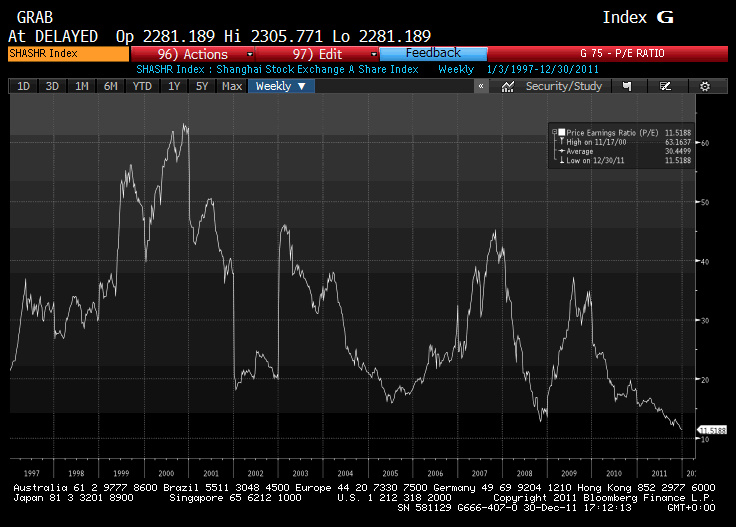Collapse toolbar with double-chevron icon
This screenshot has width=736, height=527.
[481, 86]
